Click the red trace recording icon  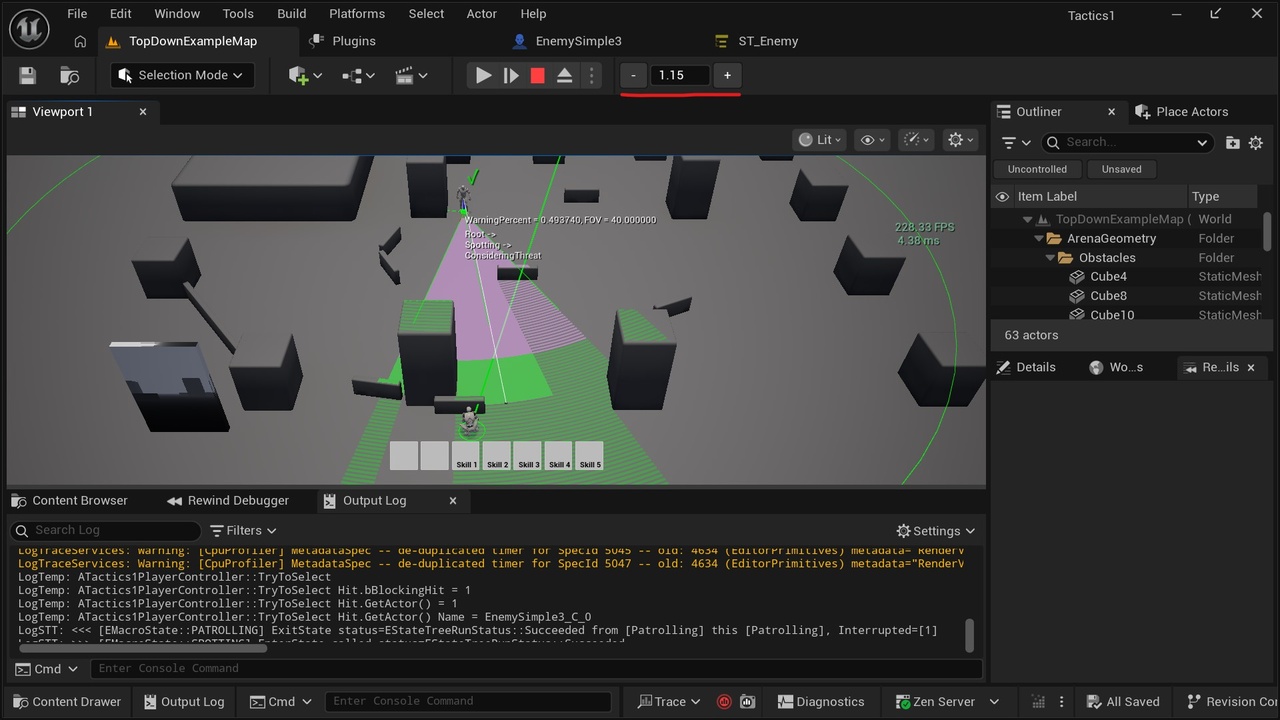point(724,702)
